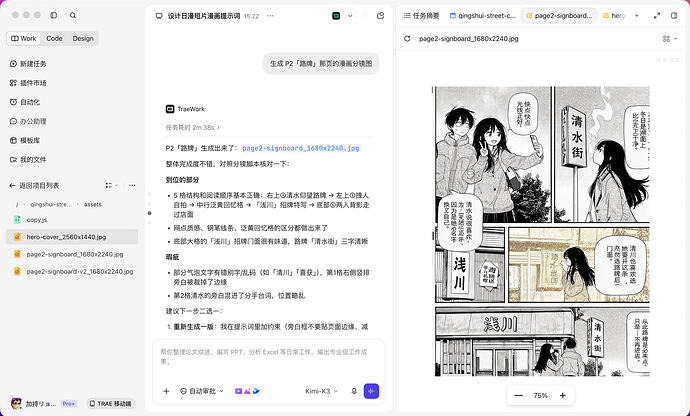Screen dimensions: 690x416
Task: Navigate to assets breadcrumb folder
Action: 92,204
